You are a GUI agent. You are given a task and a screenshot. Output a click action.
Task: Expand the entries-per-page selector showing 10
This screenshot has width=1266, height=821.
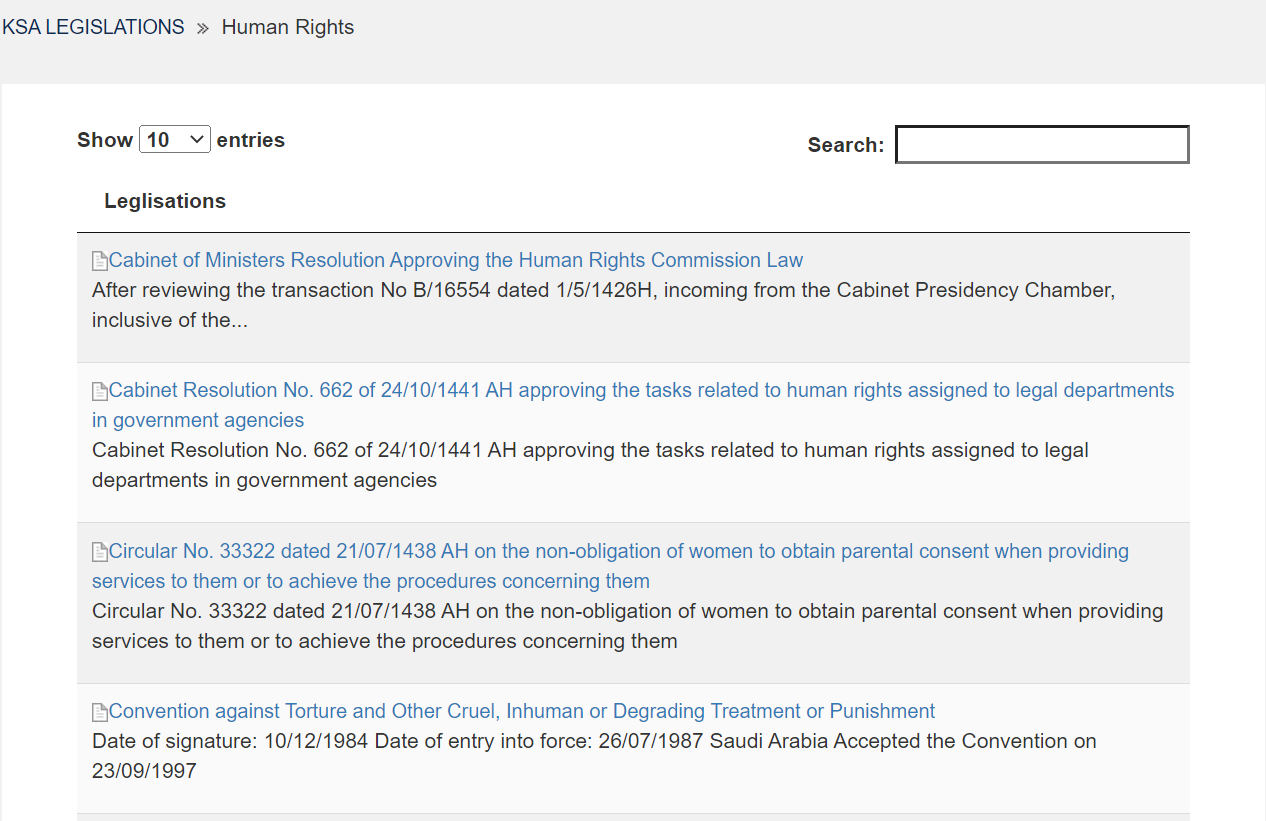click(x=174, y=139)
